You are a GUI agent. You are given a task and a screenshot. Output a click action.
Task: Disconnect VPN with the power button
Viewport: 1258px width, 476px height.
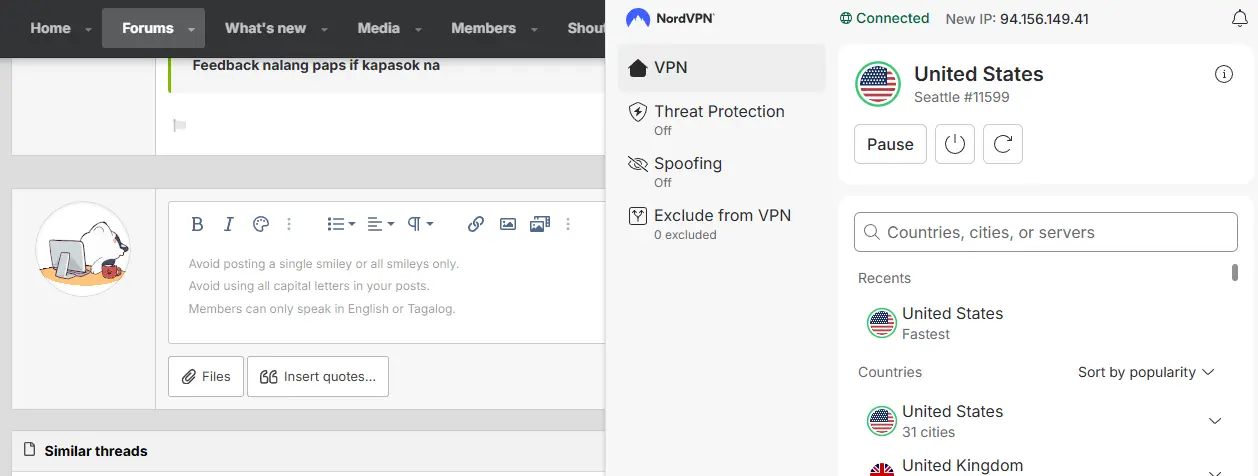point(954,144)
